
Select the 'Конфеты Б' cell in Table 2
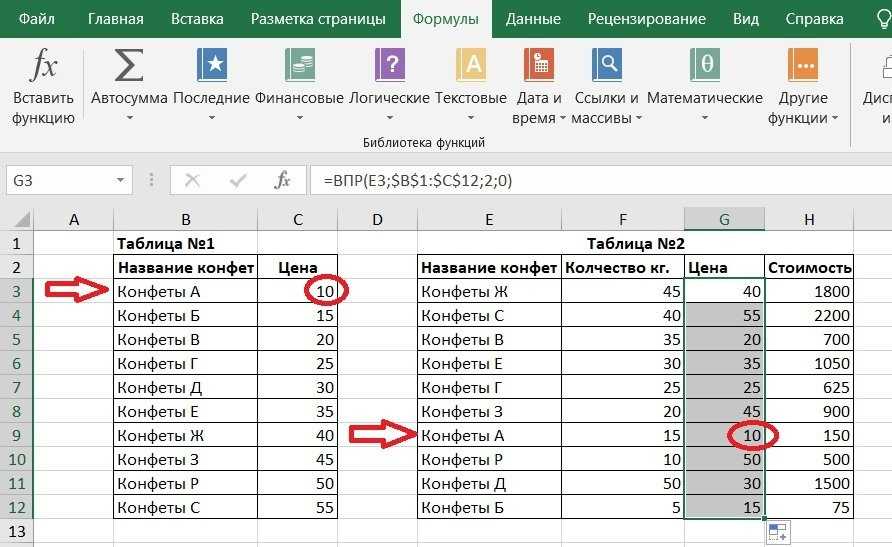coord(489,507)
